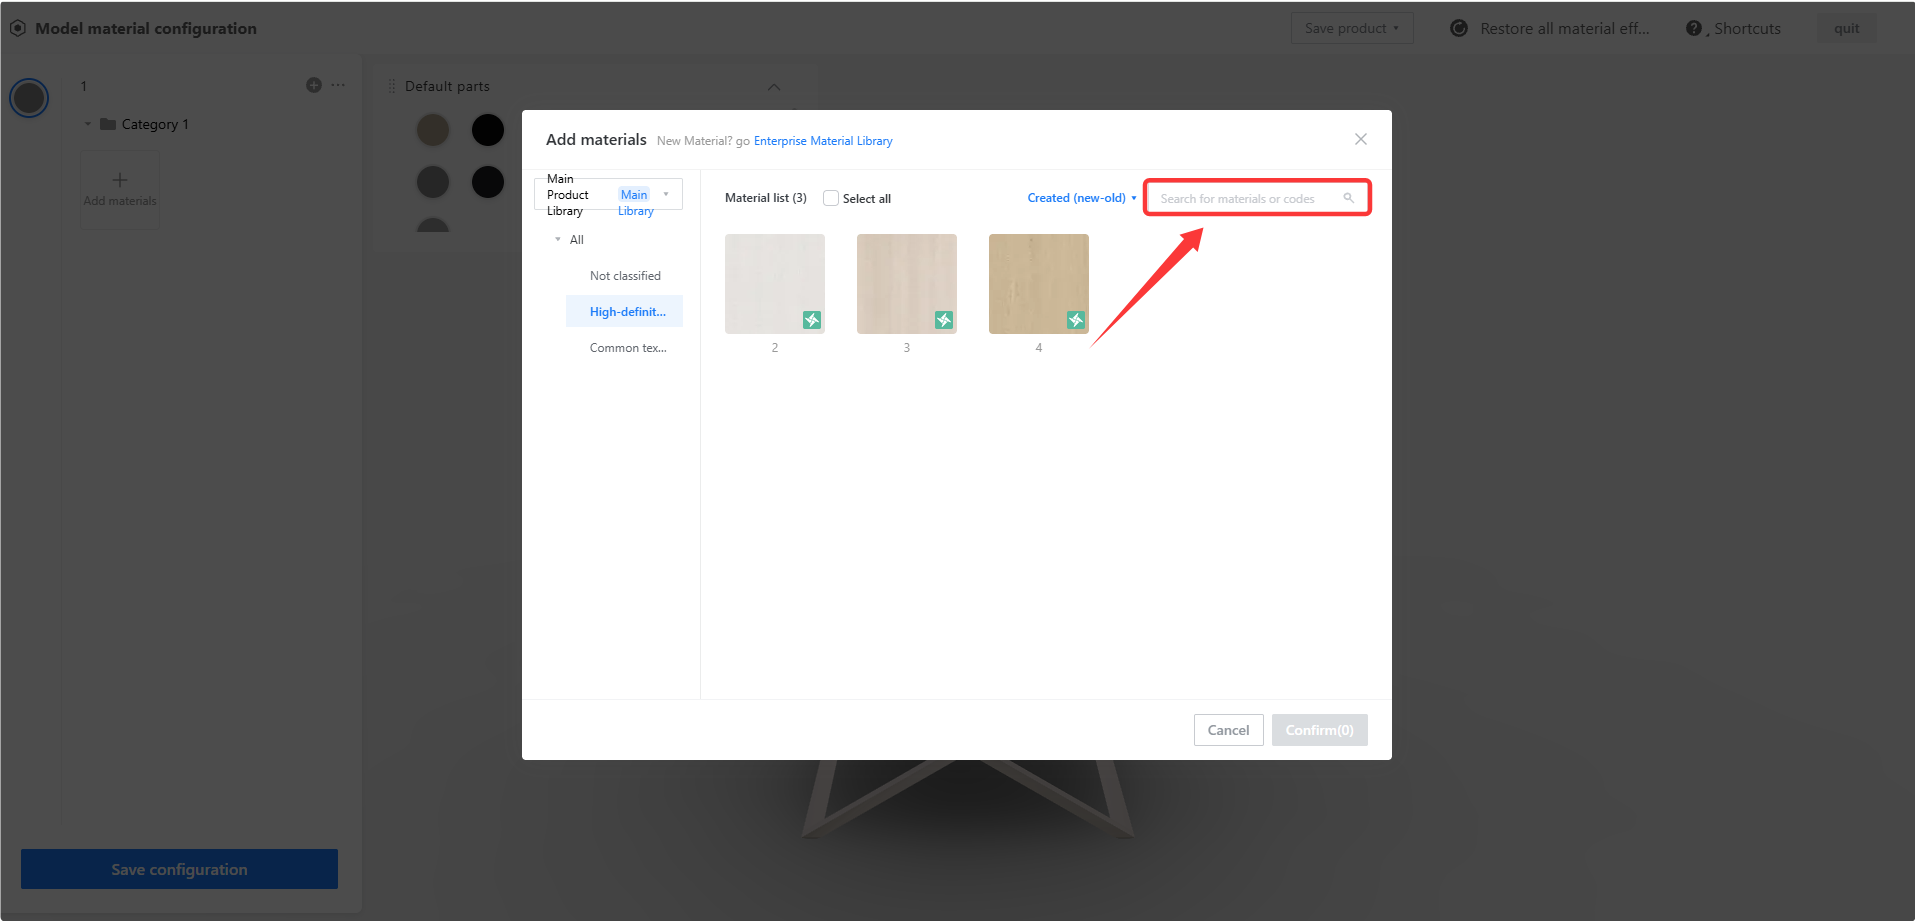
Task: Select material thumbnail 4
Action: click(1039, 284)
